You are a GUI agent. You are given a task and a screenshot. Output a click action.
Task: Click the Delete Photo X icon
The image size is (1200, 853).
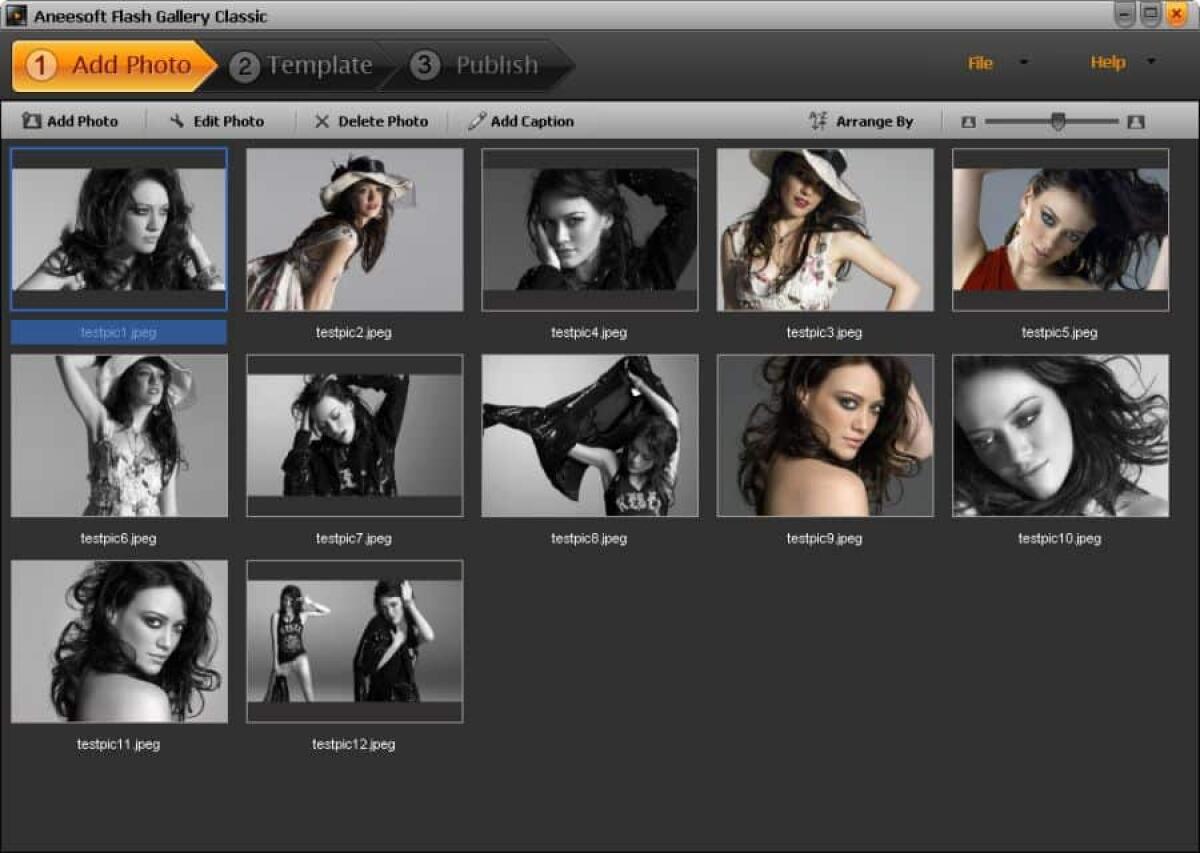322,120
